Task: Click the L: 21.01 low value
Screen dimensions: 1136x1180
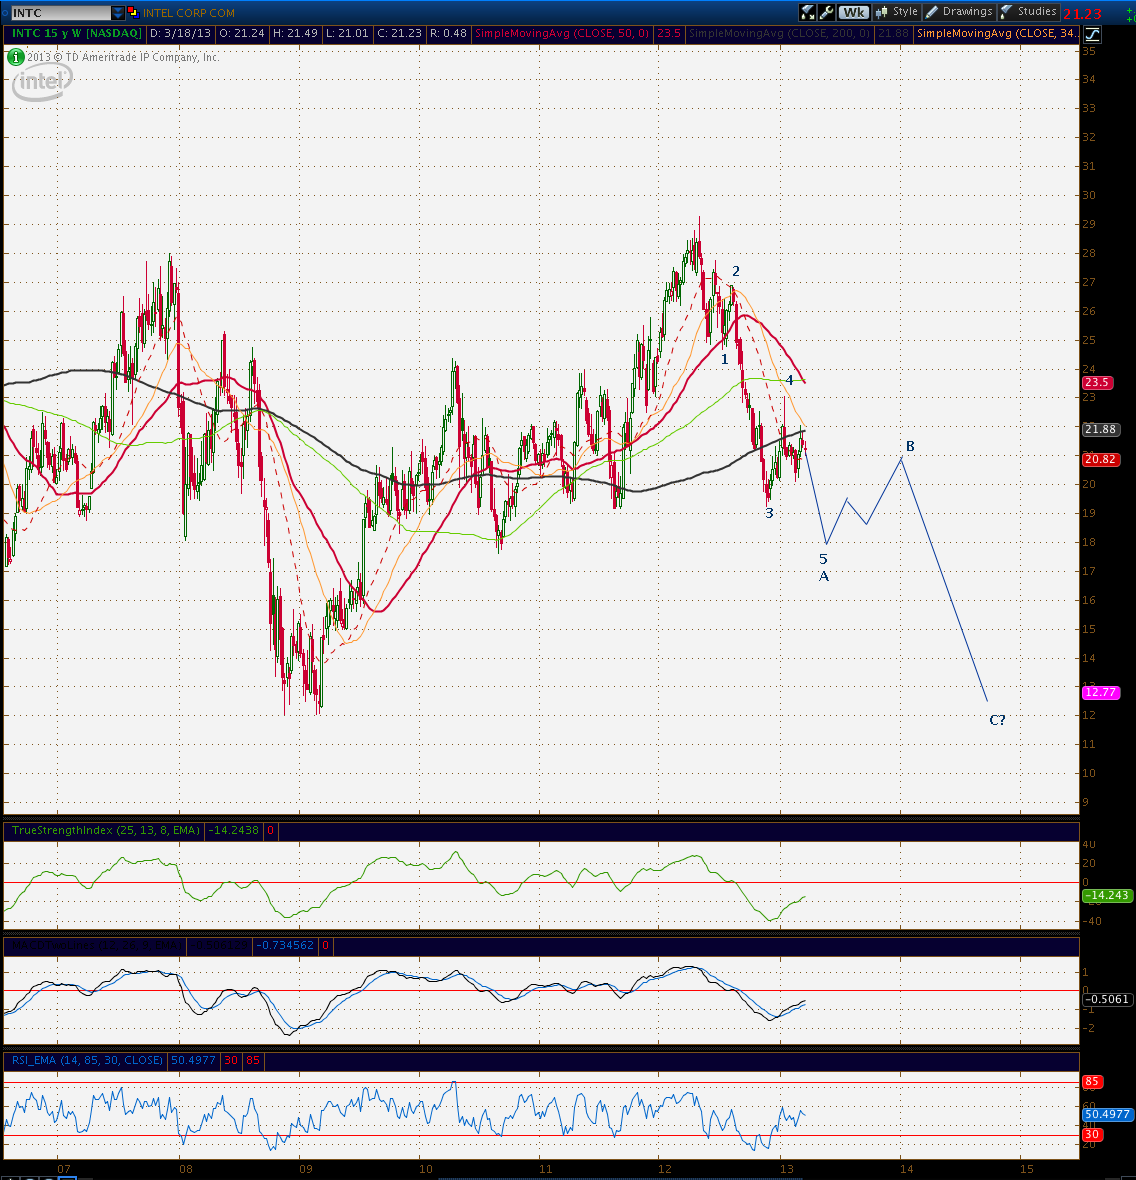Action: coord(348,33)
